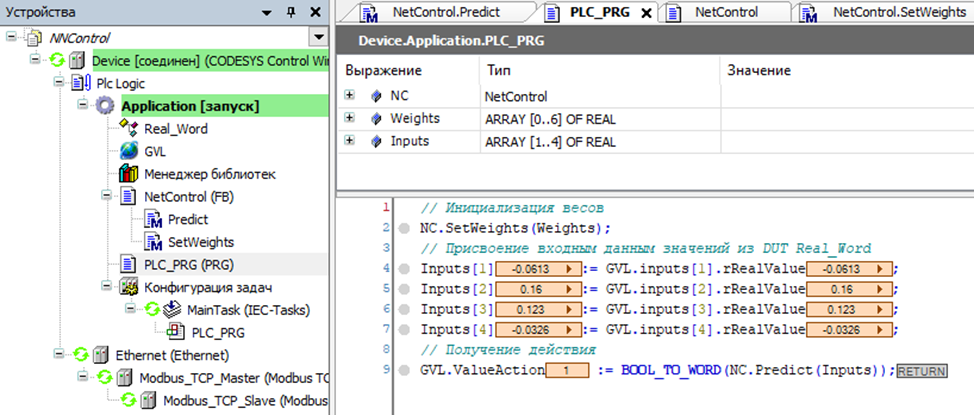
Task: Expand the NC variable row
Action: [350, 96]
